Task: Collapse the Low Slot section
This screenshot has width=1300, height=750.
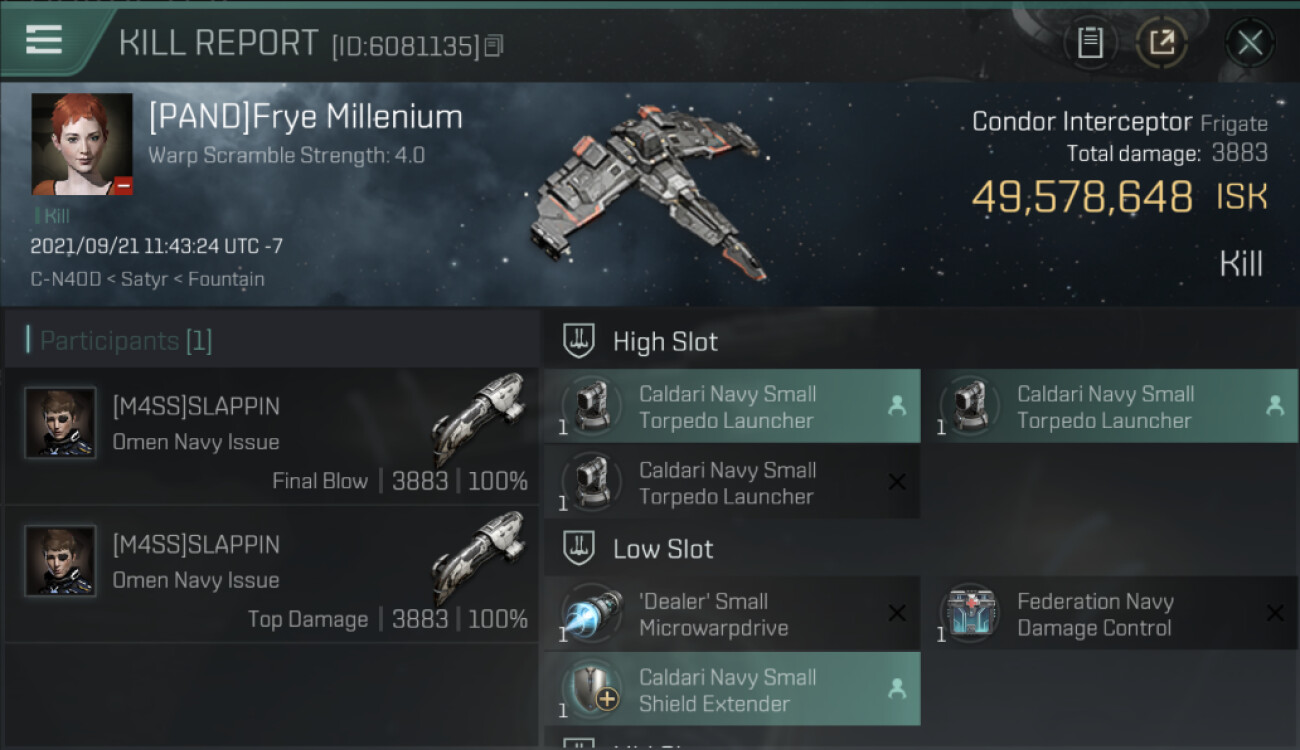Action: click(x=663, y=549)
